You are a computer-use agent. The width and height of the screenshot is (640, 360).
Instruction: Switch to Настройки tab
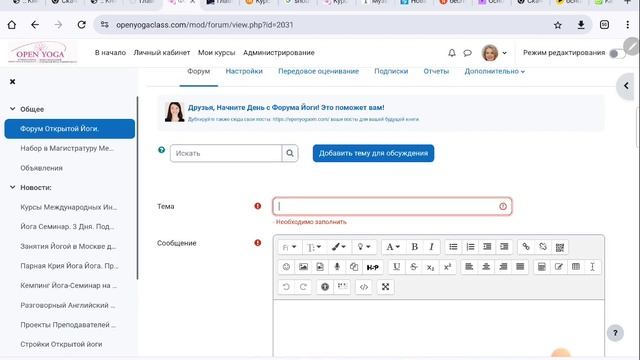[x=244, y=71]
